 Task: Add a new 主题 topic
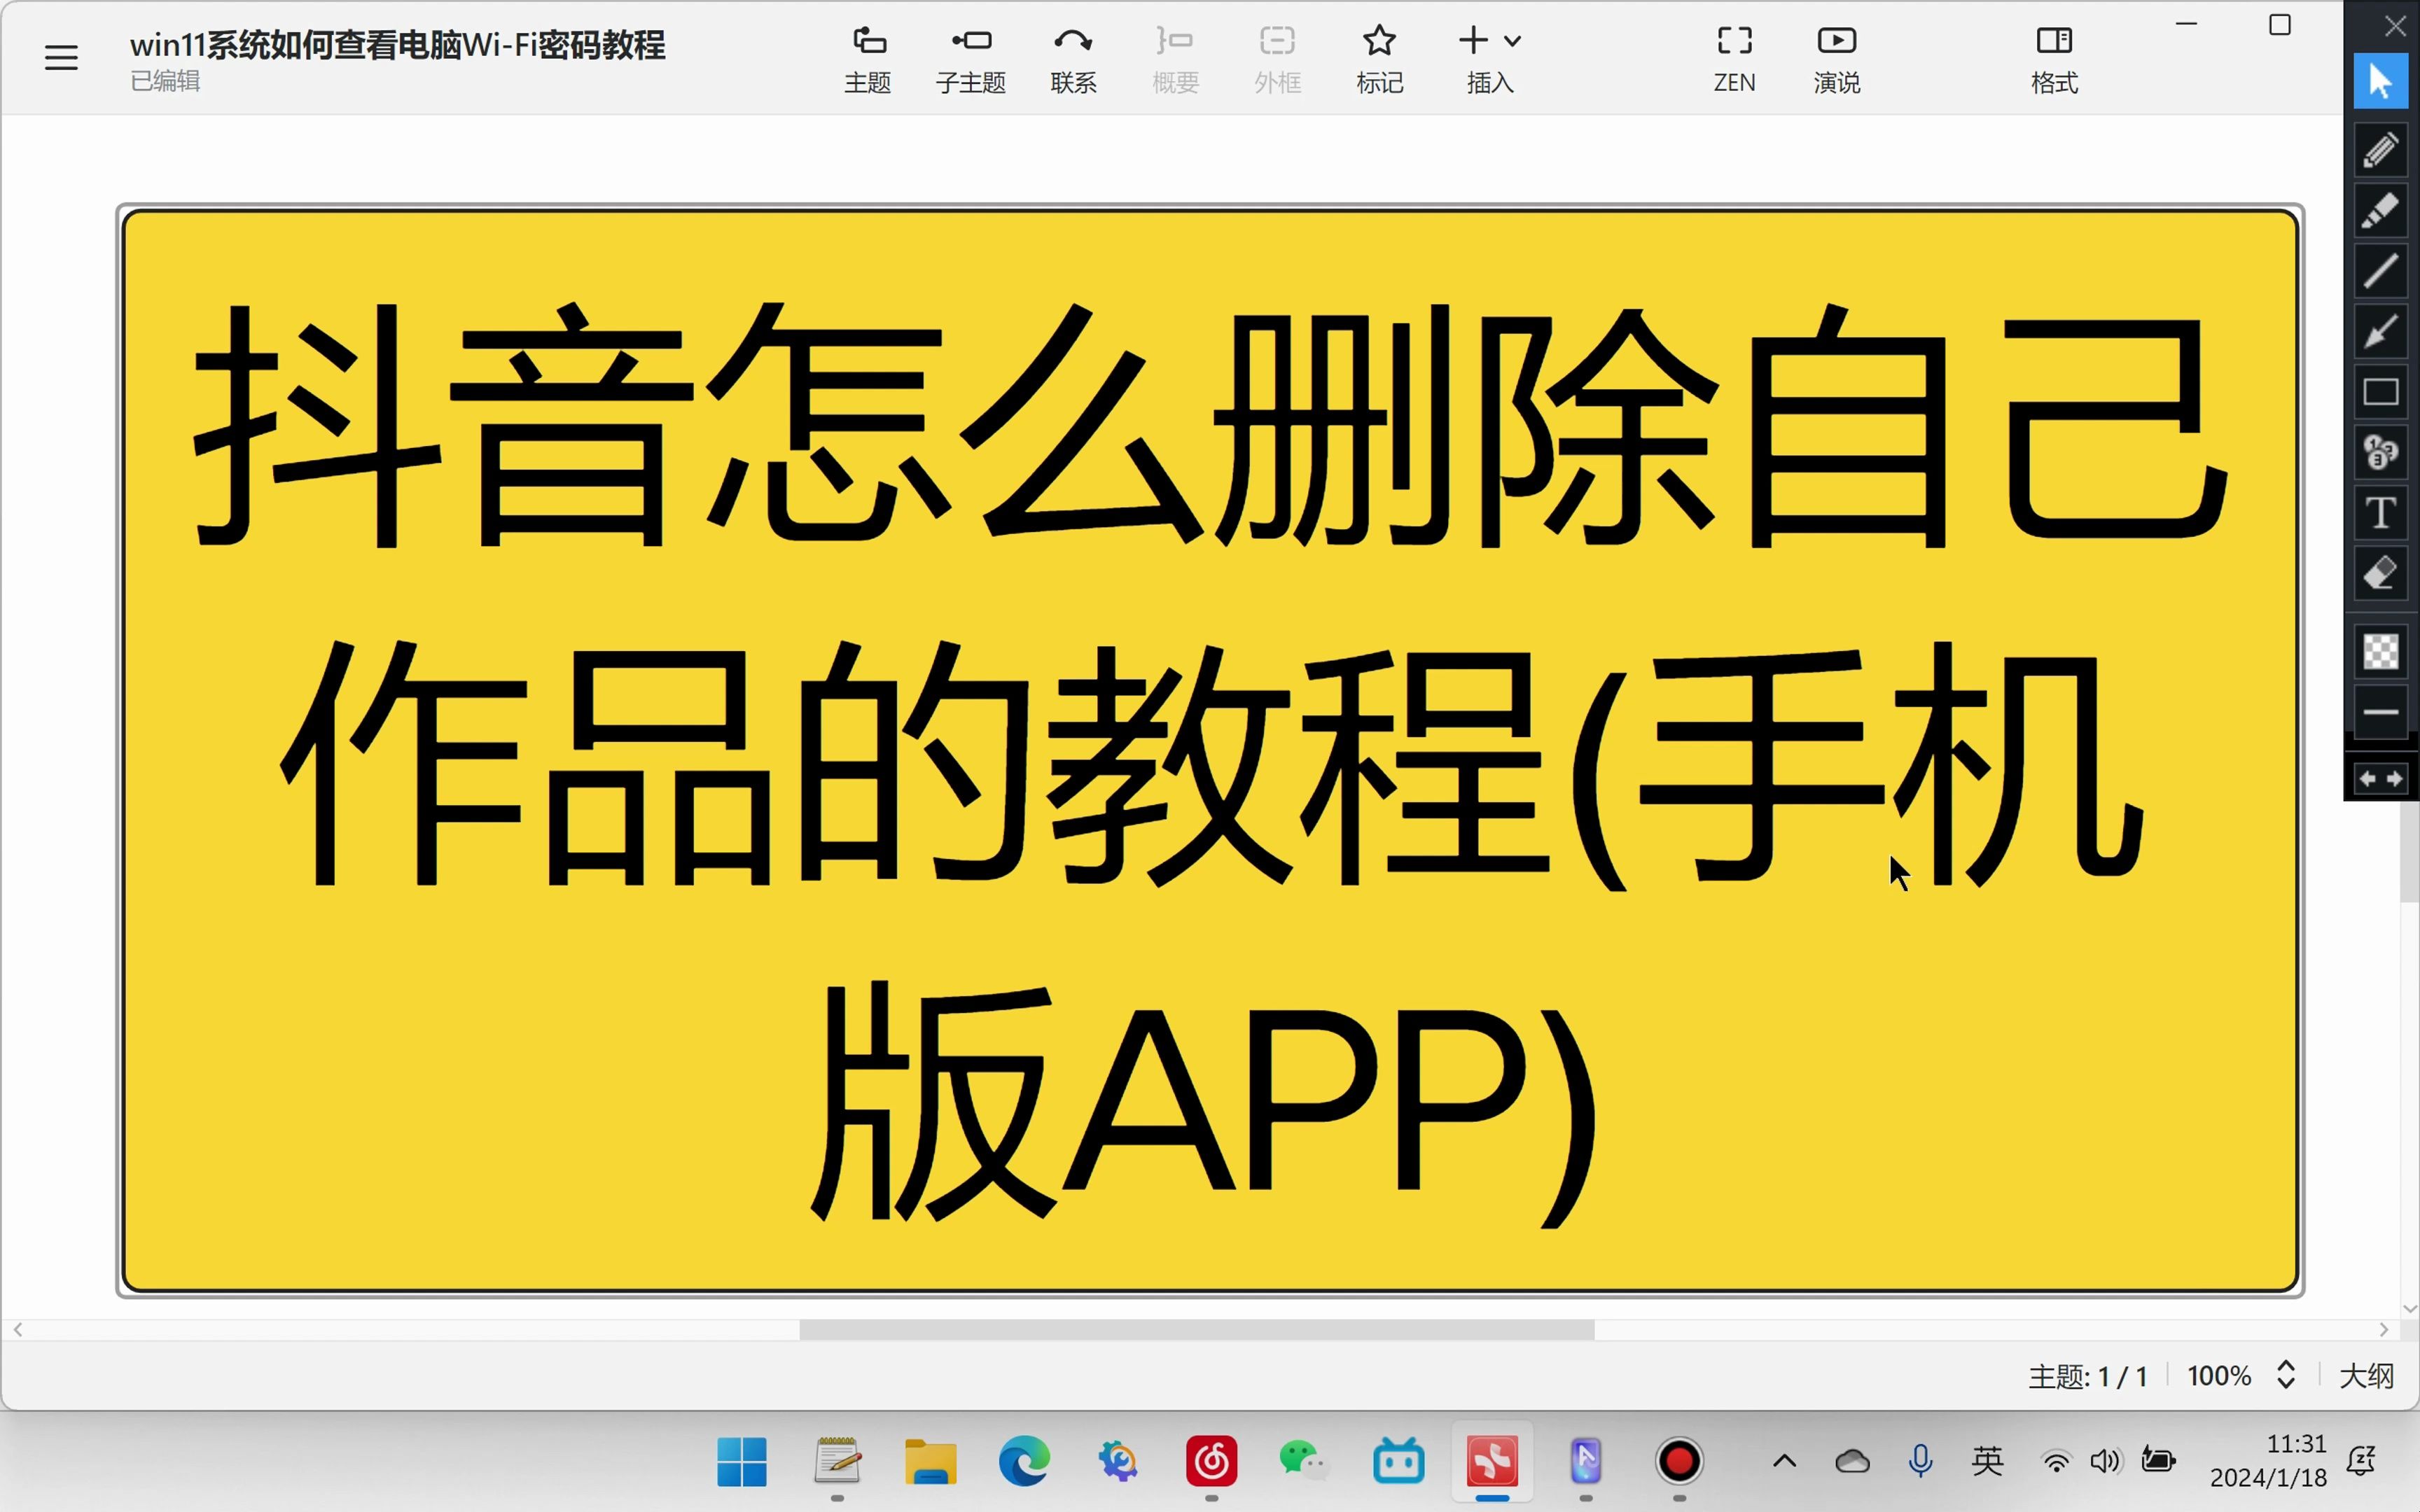tap(868, 60)
